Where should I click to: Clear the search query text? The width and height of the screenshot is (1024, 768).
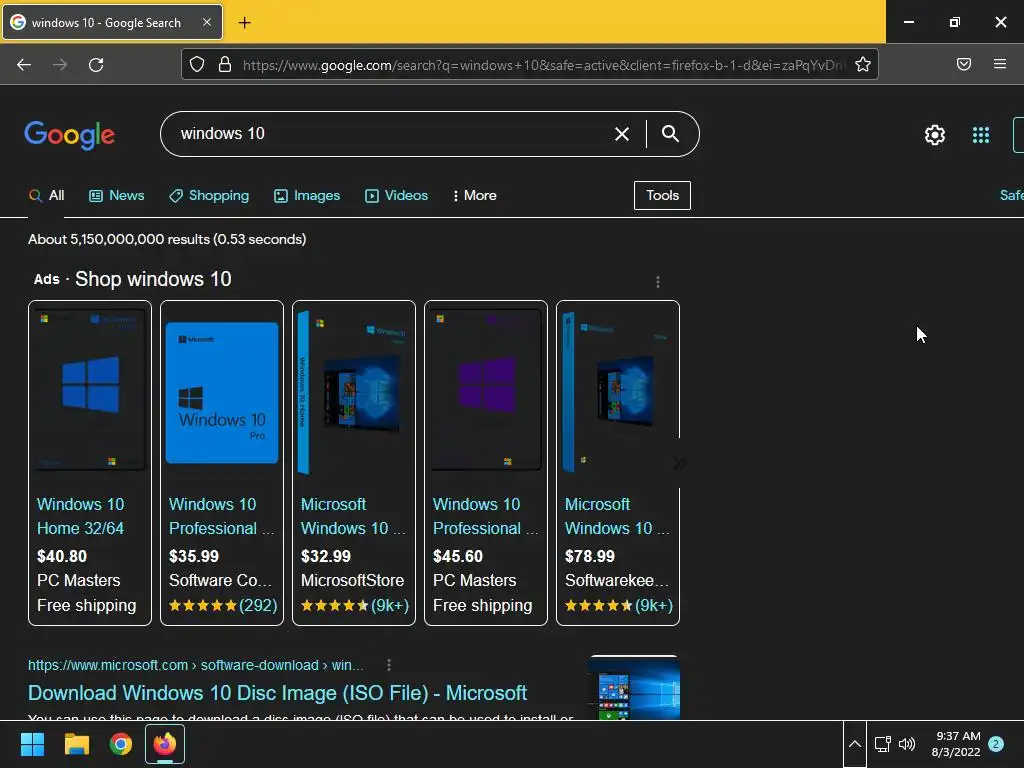click(x=622, y=134)
